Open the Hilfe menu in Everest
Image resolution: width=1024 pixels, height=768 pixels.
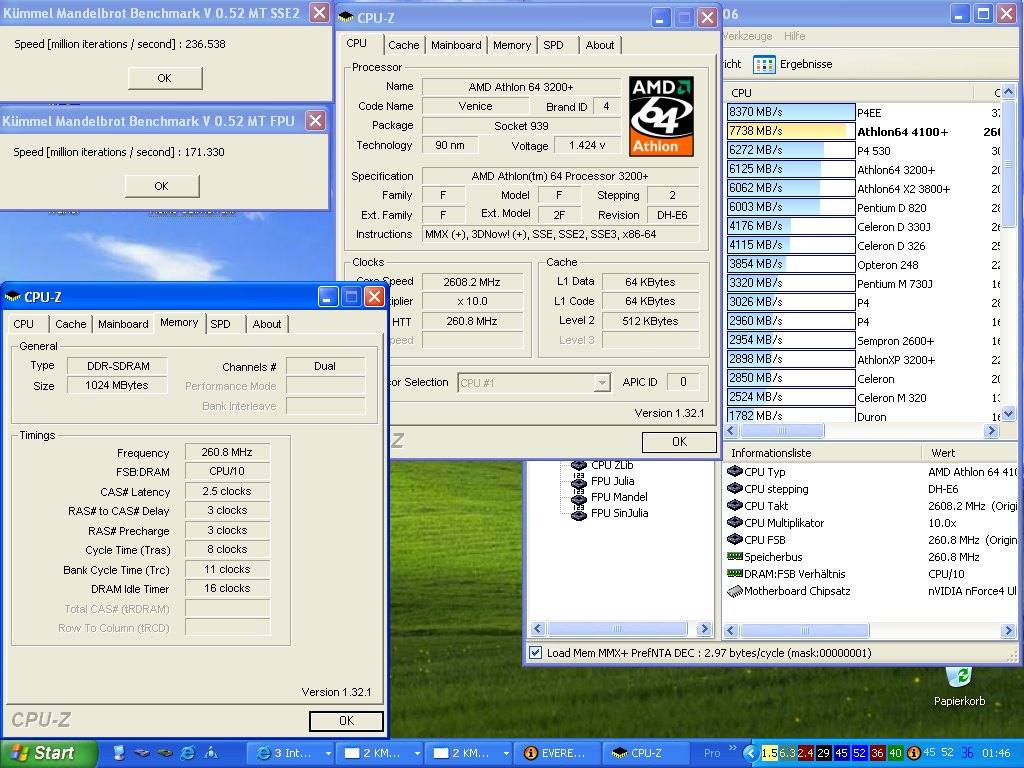click(x=794, y=36)
